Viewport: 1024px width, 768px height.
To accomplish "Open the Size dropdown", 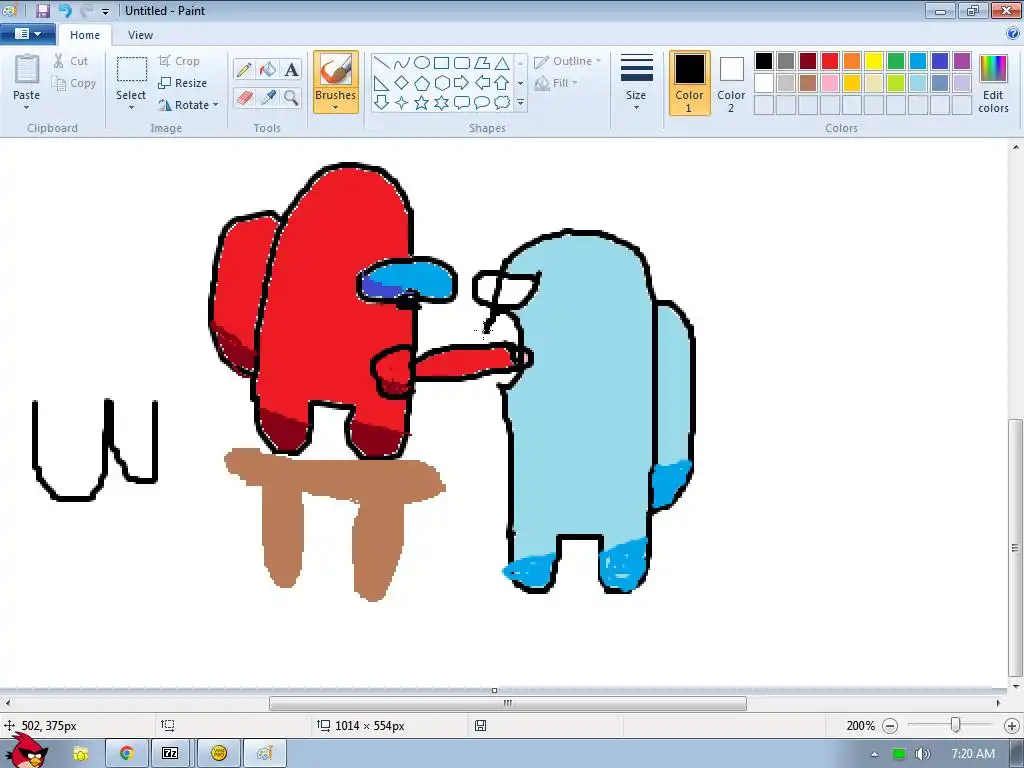I will pos(636,83).
